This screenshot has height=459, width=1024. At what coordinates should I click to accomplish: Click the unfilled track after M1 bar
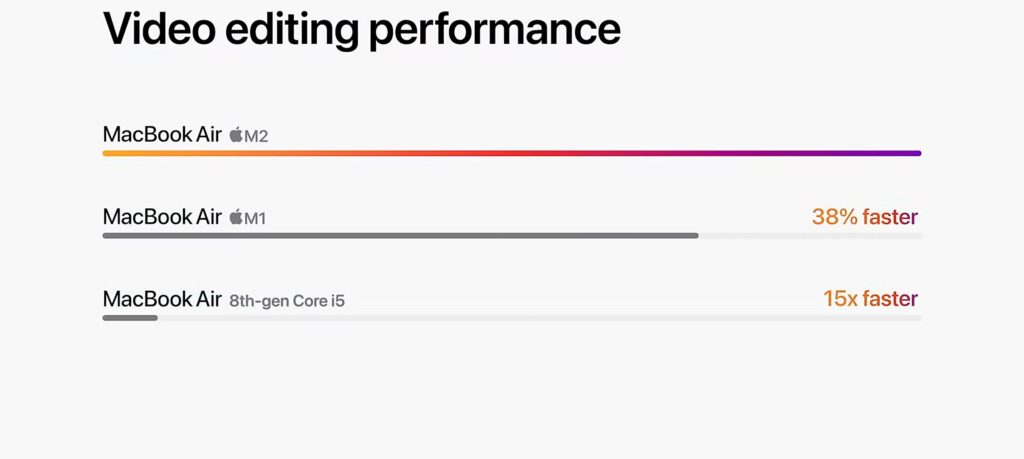810,236
